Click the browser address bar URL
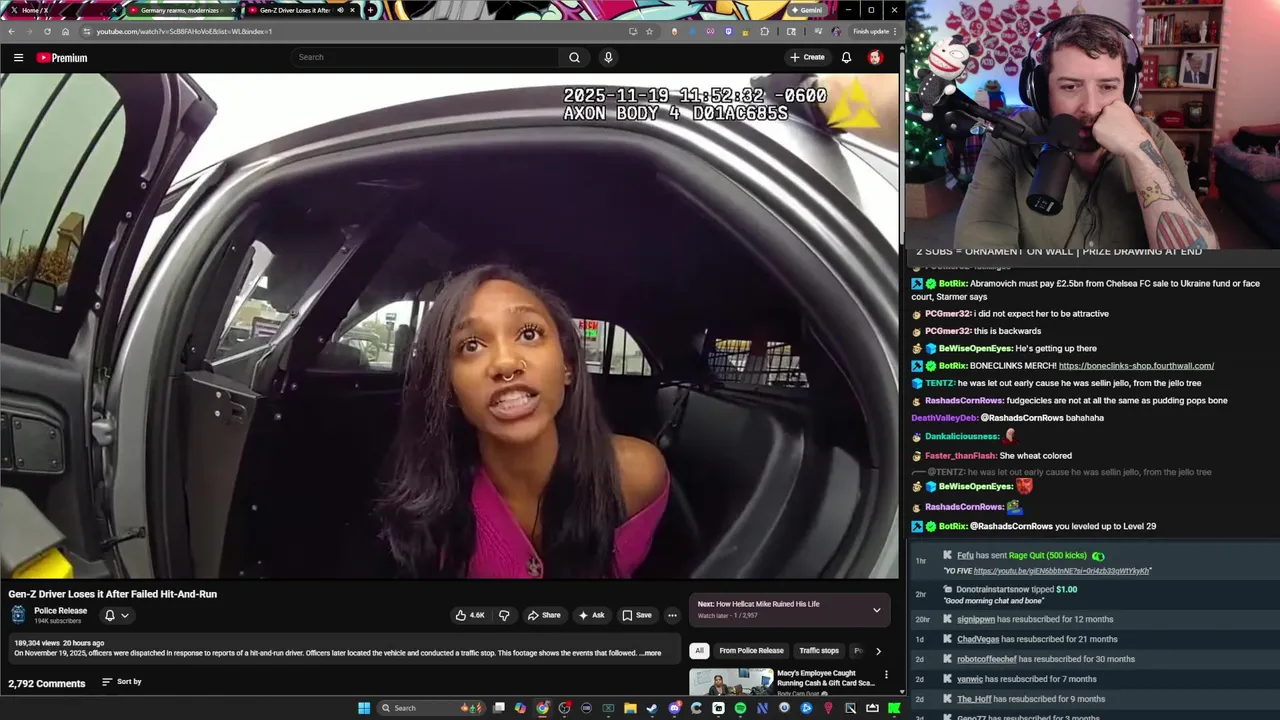The height and width of the screenshot is (720, 1280). click(x=184, y=31)
